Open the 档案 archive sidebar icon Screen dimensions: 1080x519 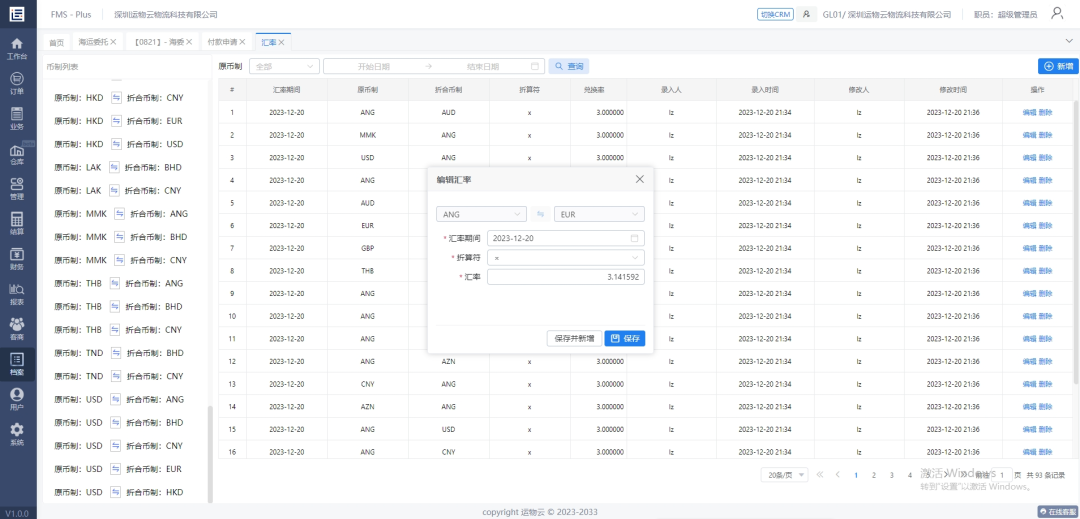pos(17,364)
